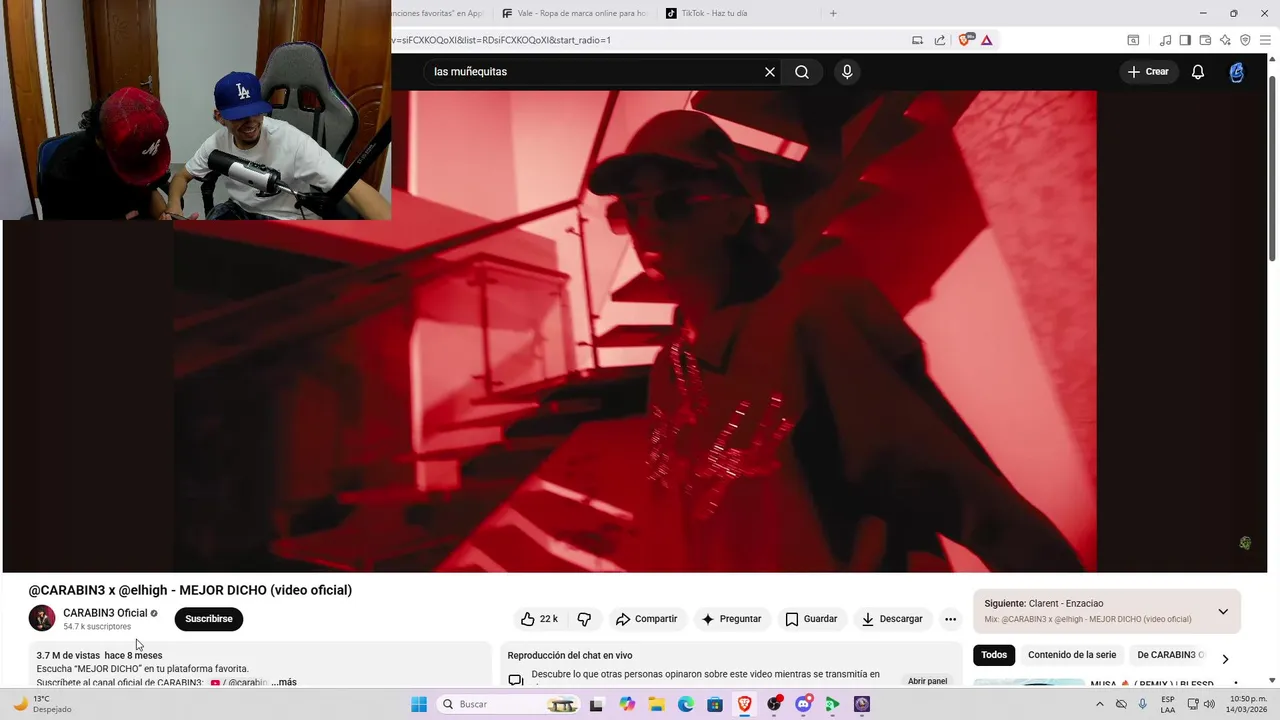Screen dimensions: 1280x720
Task: Open browser tab search icon
Action: 1133,40
